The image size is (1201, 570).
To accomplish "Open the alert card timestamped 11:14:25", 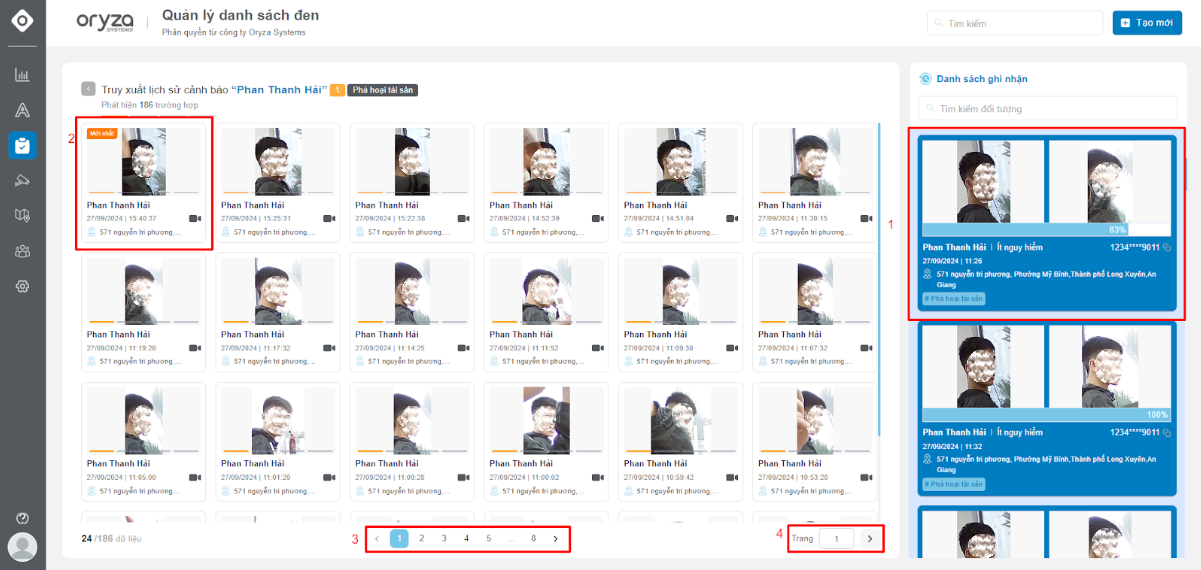I will 412,312.
